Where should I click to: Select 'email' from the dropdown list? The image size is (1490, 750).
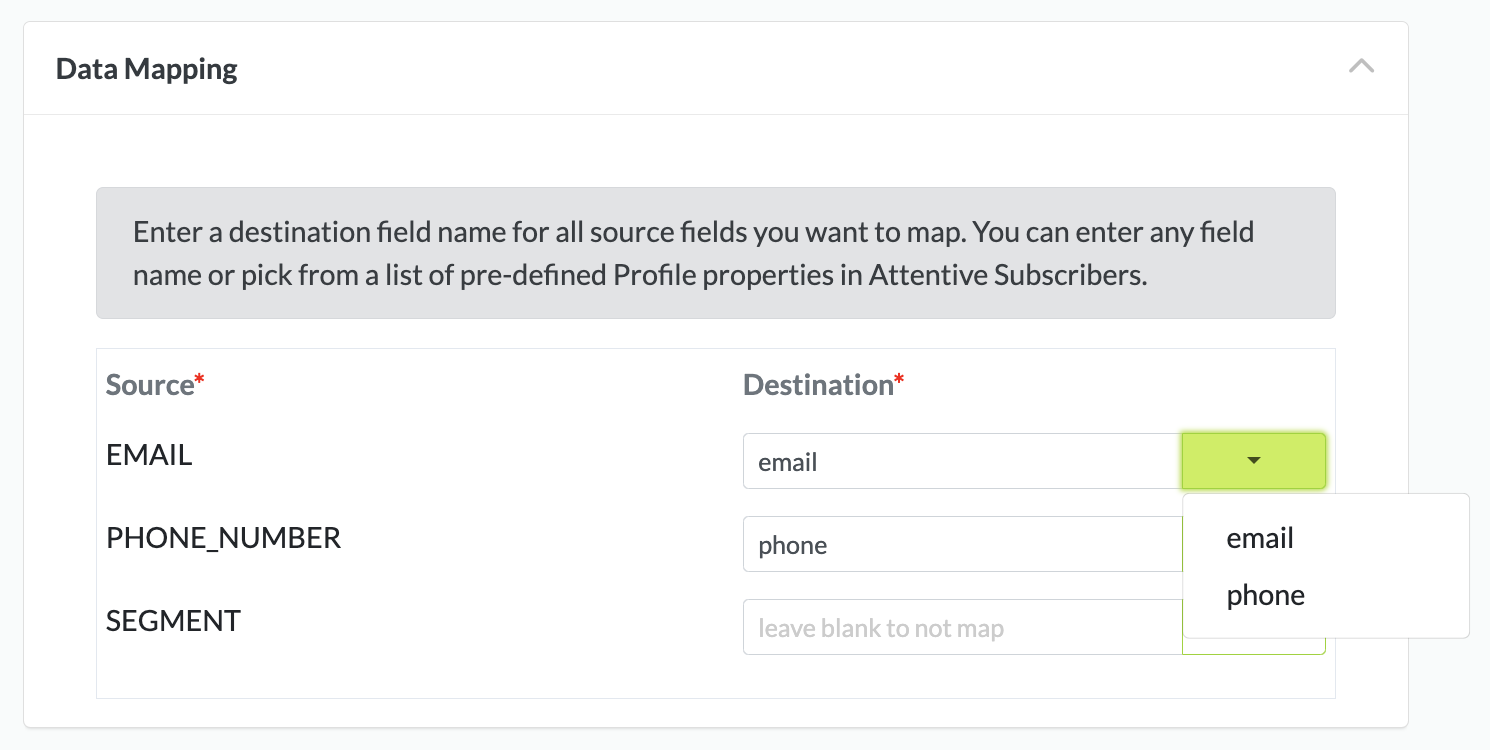pyautogui.click(x=1260, y=538)
